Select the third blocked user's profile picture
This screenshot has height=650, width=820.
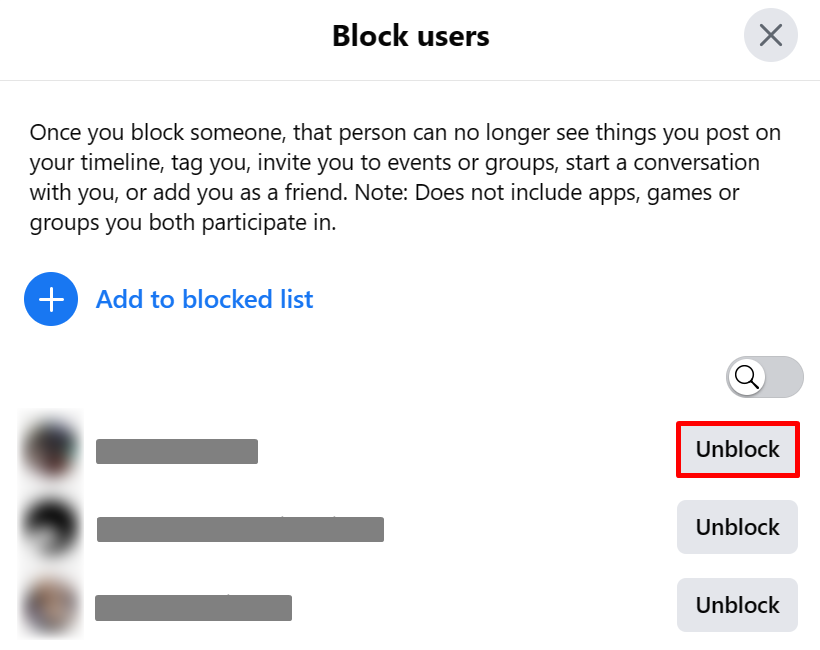click(50, 605)
